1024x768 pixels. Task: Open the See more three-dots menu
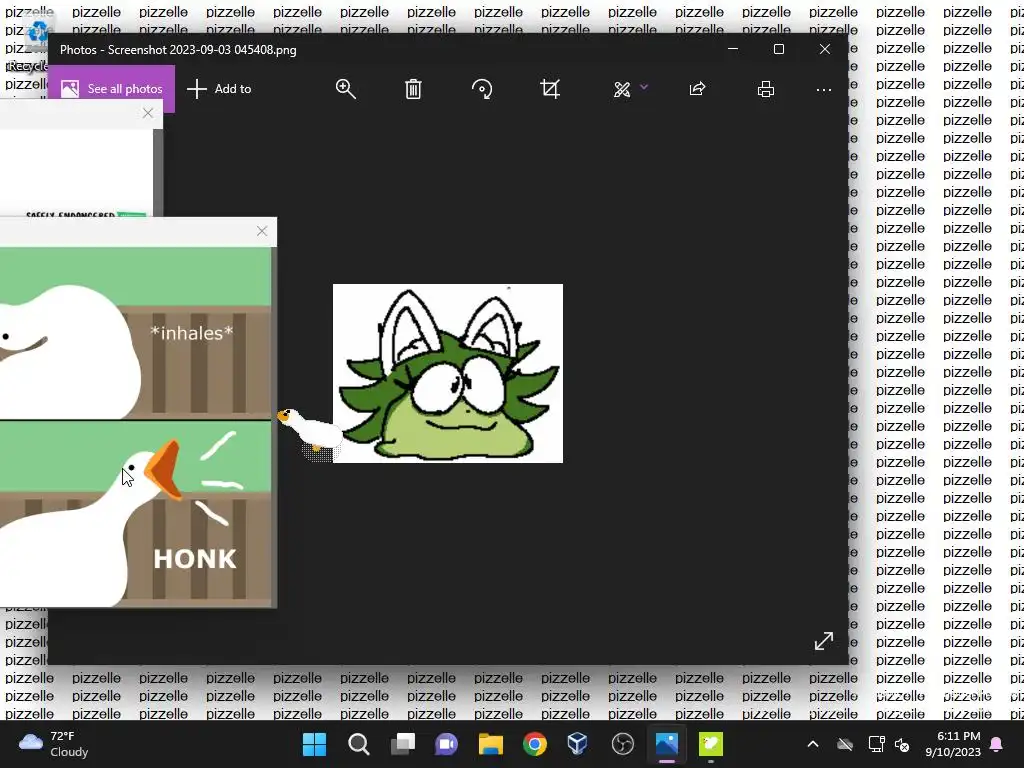(x=824, y=90)
